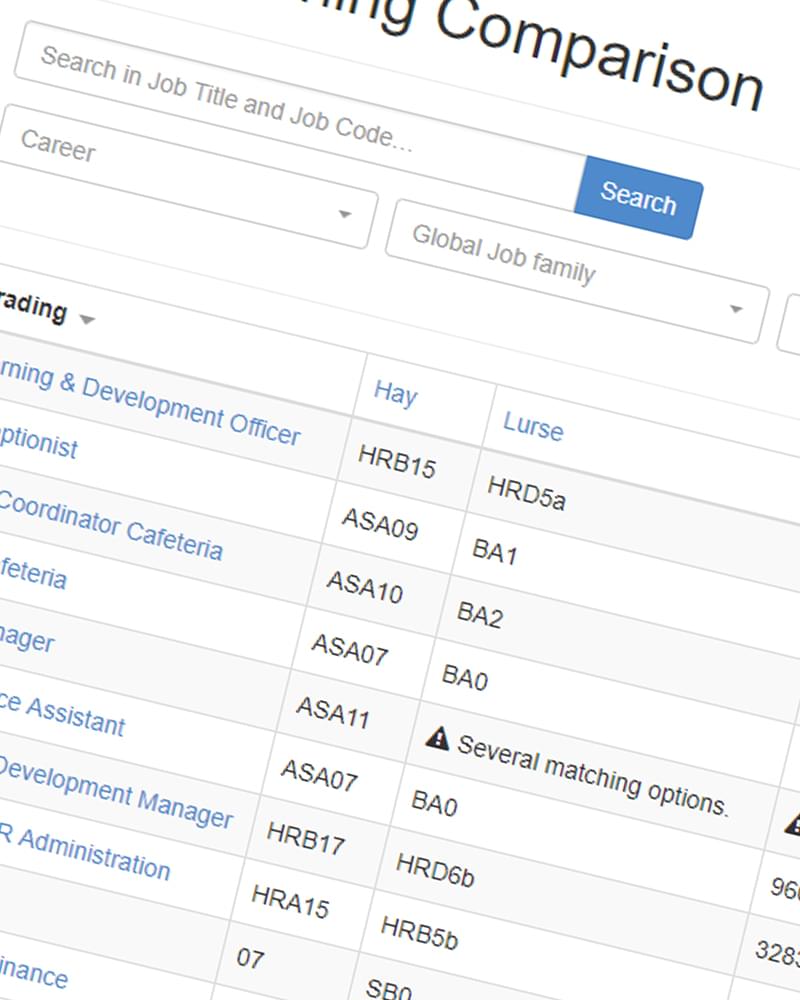800x1000 pixels.
Task: Select ASA07 in the Office Assistant row
Action: pos(319,774)
